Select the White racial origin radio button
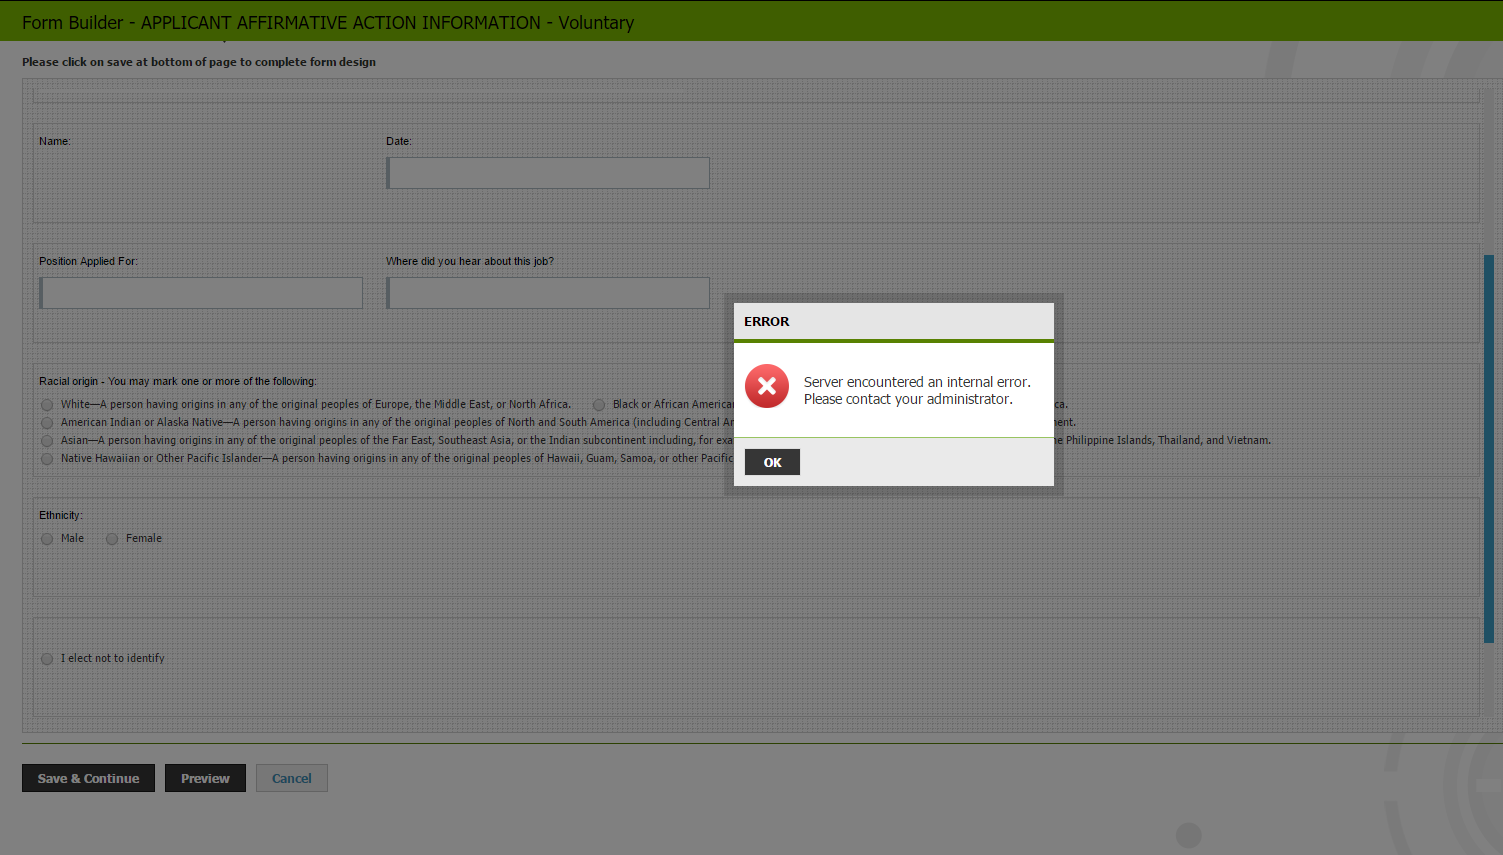The height and width of the screenshot is (855, 1503). click(x=47, y=405)
